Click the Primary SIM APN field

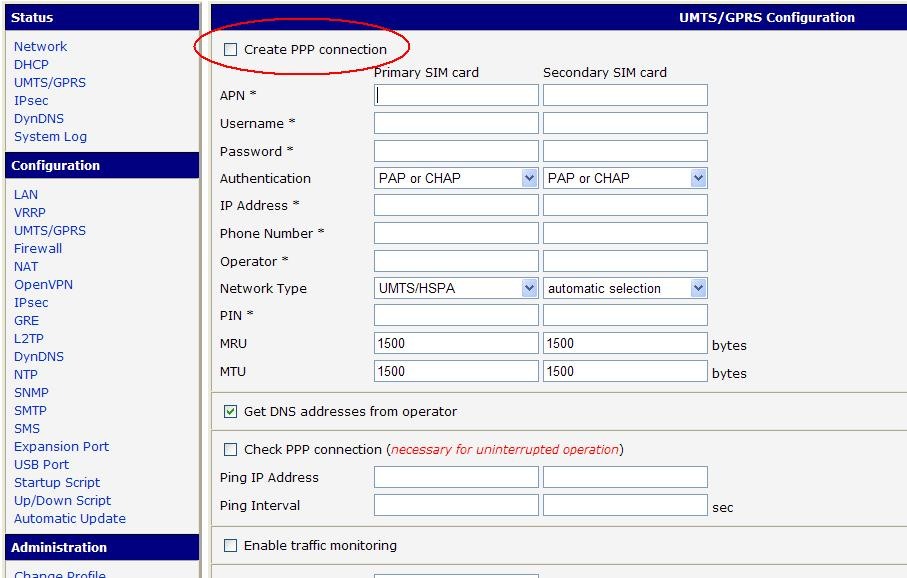point(456,95)
